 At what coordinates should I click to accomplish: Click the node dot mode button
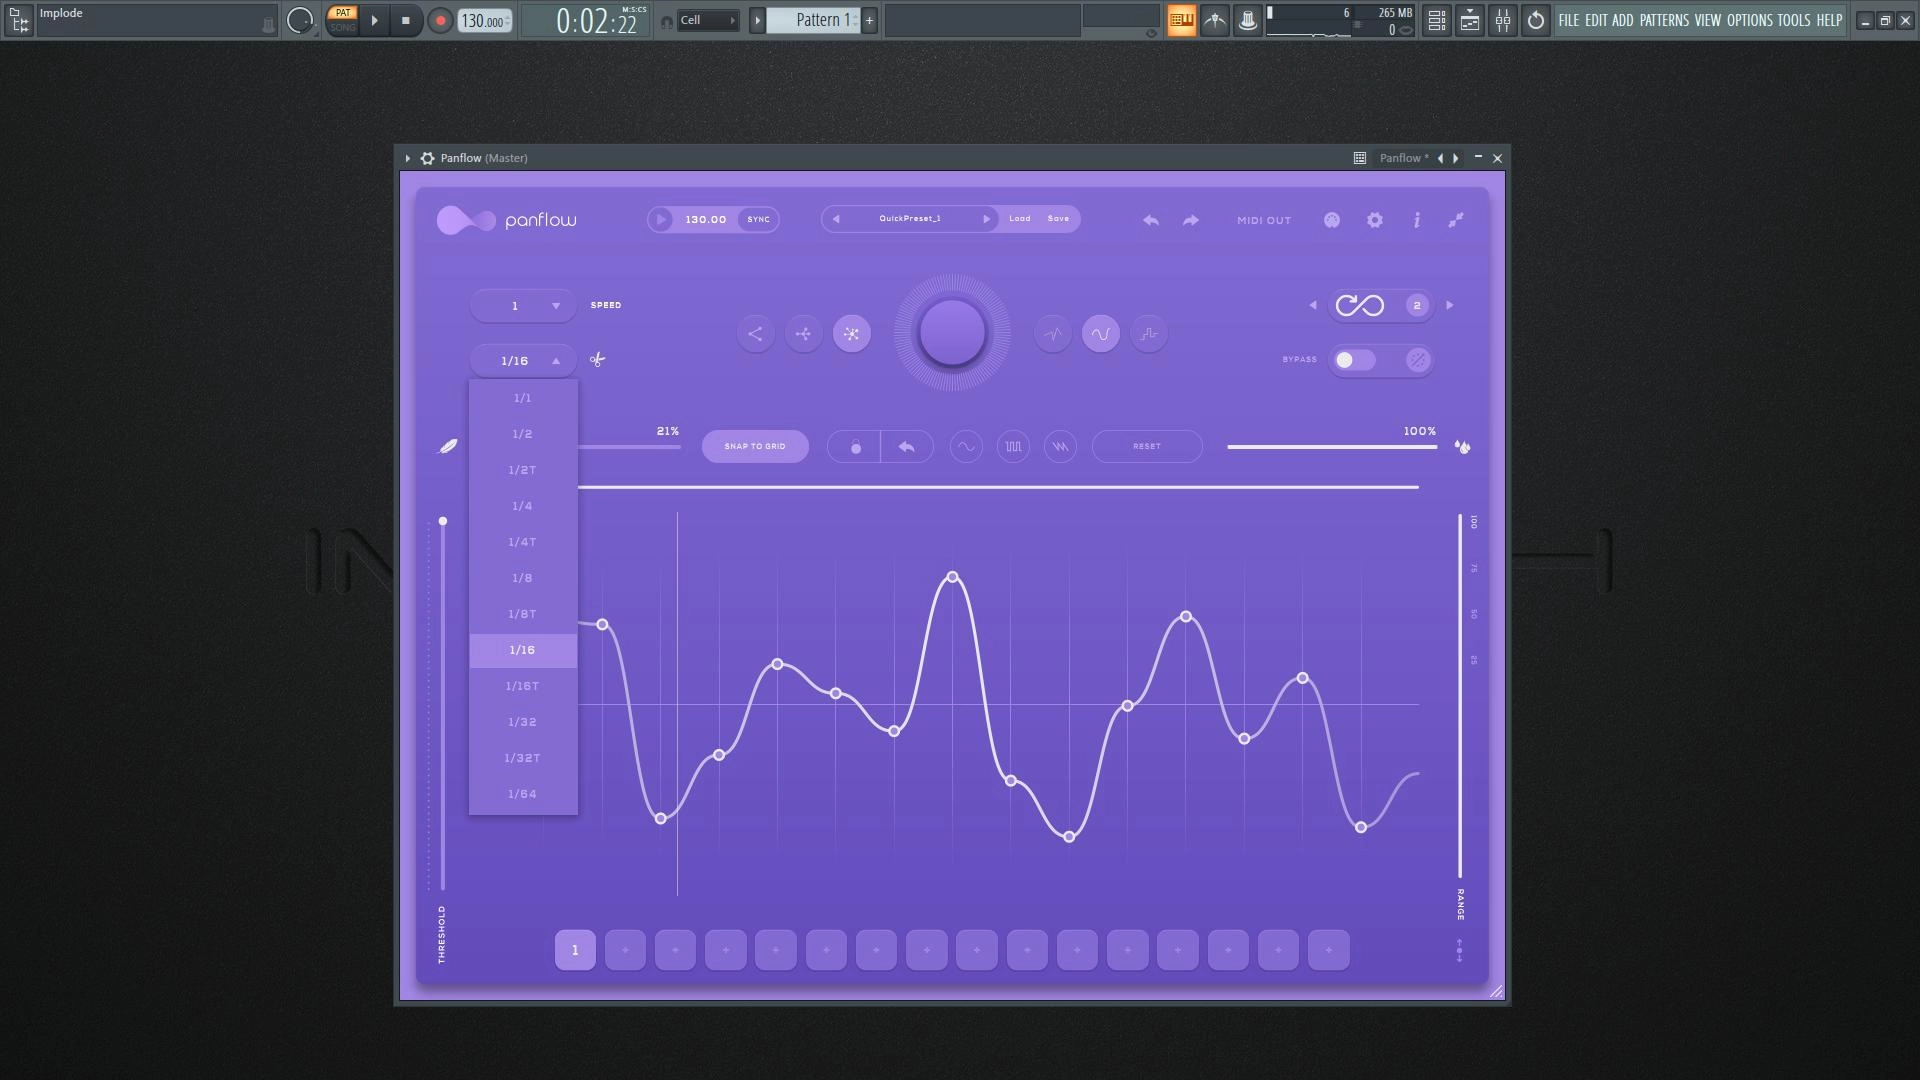[x=854, y=447]
